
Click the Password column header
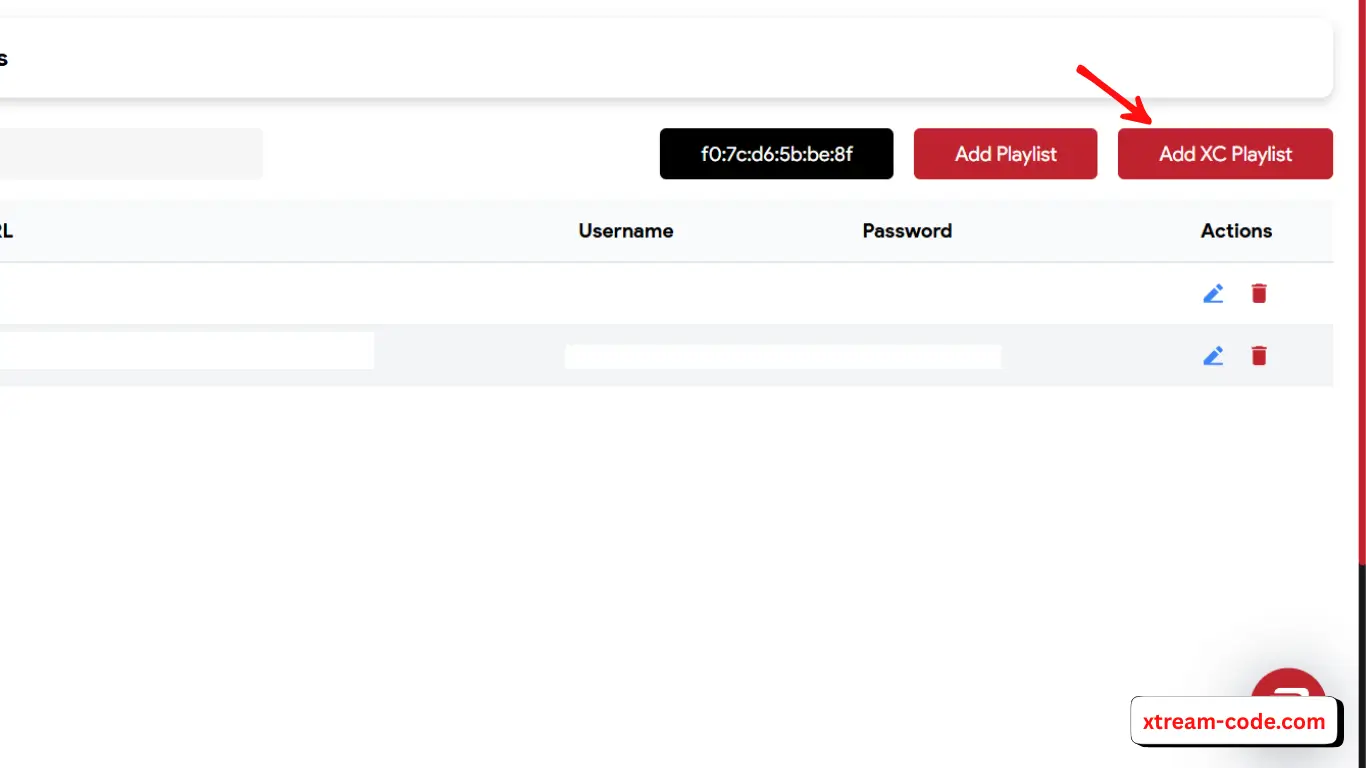point(907,231)
